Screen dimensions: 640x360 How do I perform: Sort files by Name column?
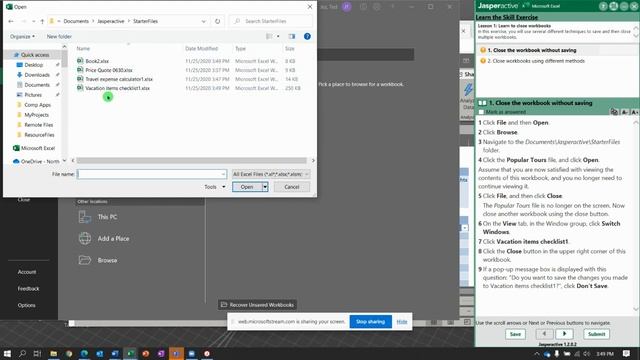(83, 49)
